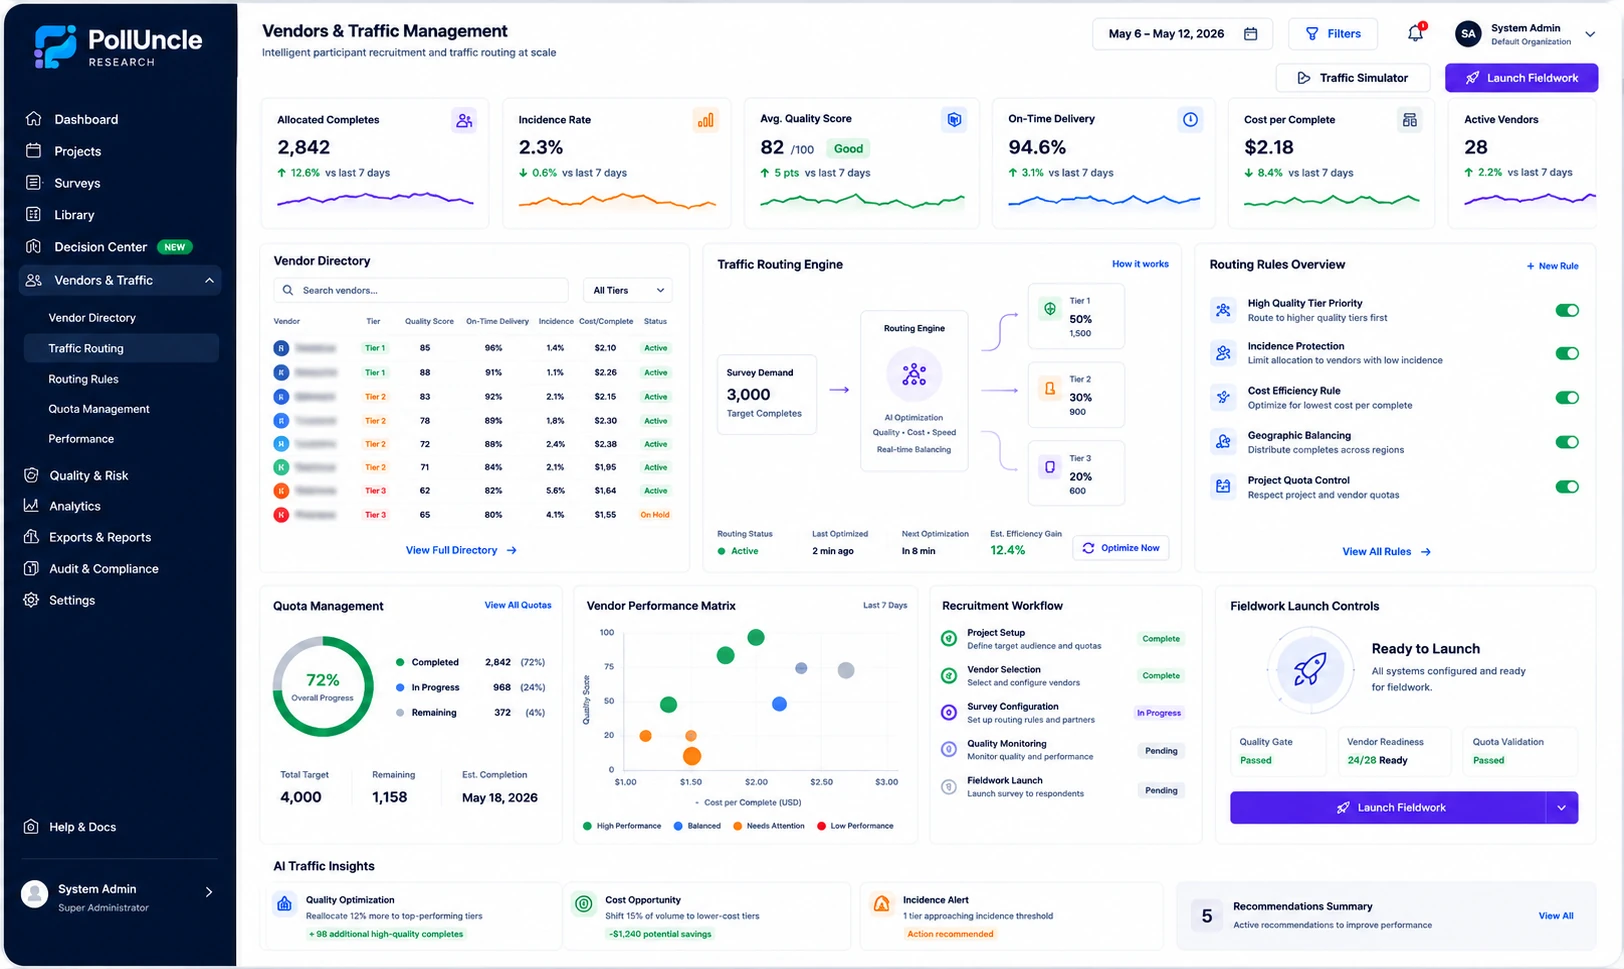The image size is (1624, 969).
Task: Turn off the Incidence Protection toggle
Action: pos(1567,353)
